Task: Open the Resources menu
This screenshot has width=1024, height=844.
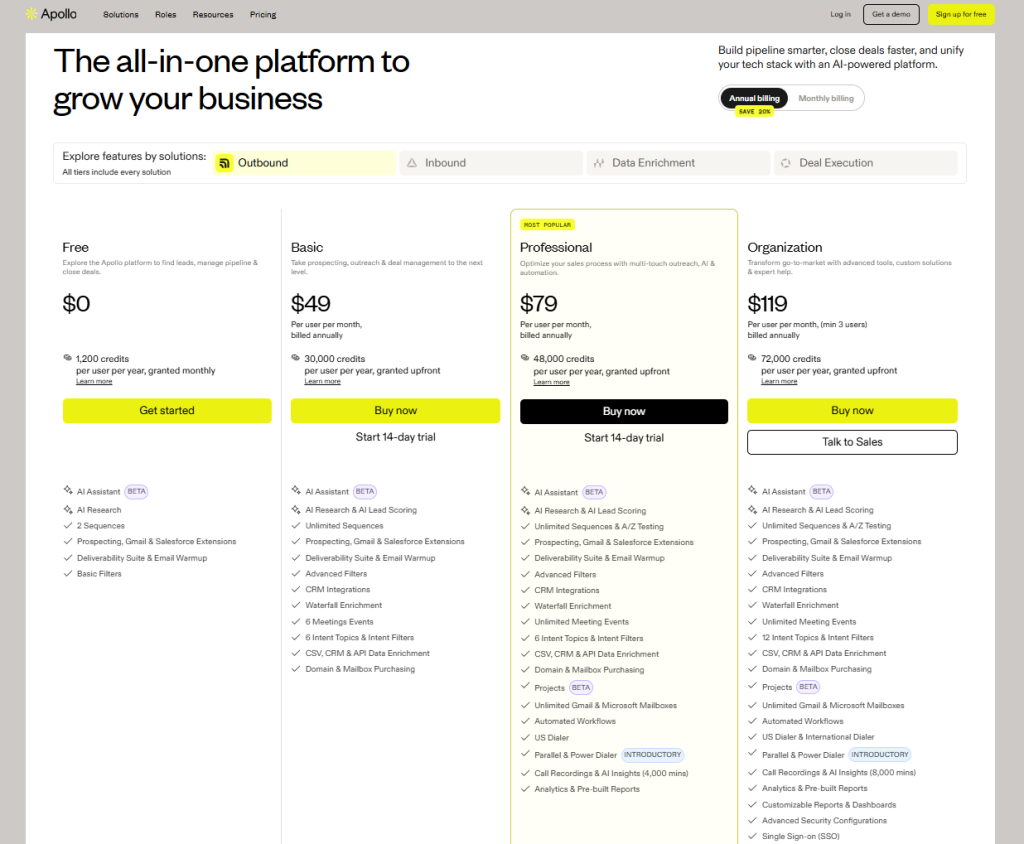Action: tap(212, 14)
